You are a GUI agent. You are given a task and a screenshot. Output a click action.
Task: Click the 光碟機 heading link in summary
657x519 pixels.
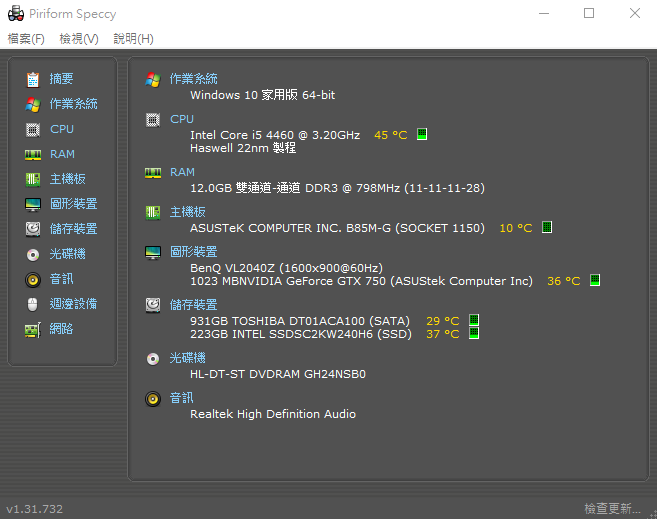(187, 358)
